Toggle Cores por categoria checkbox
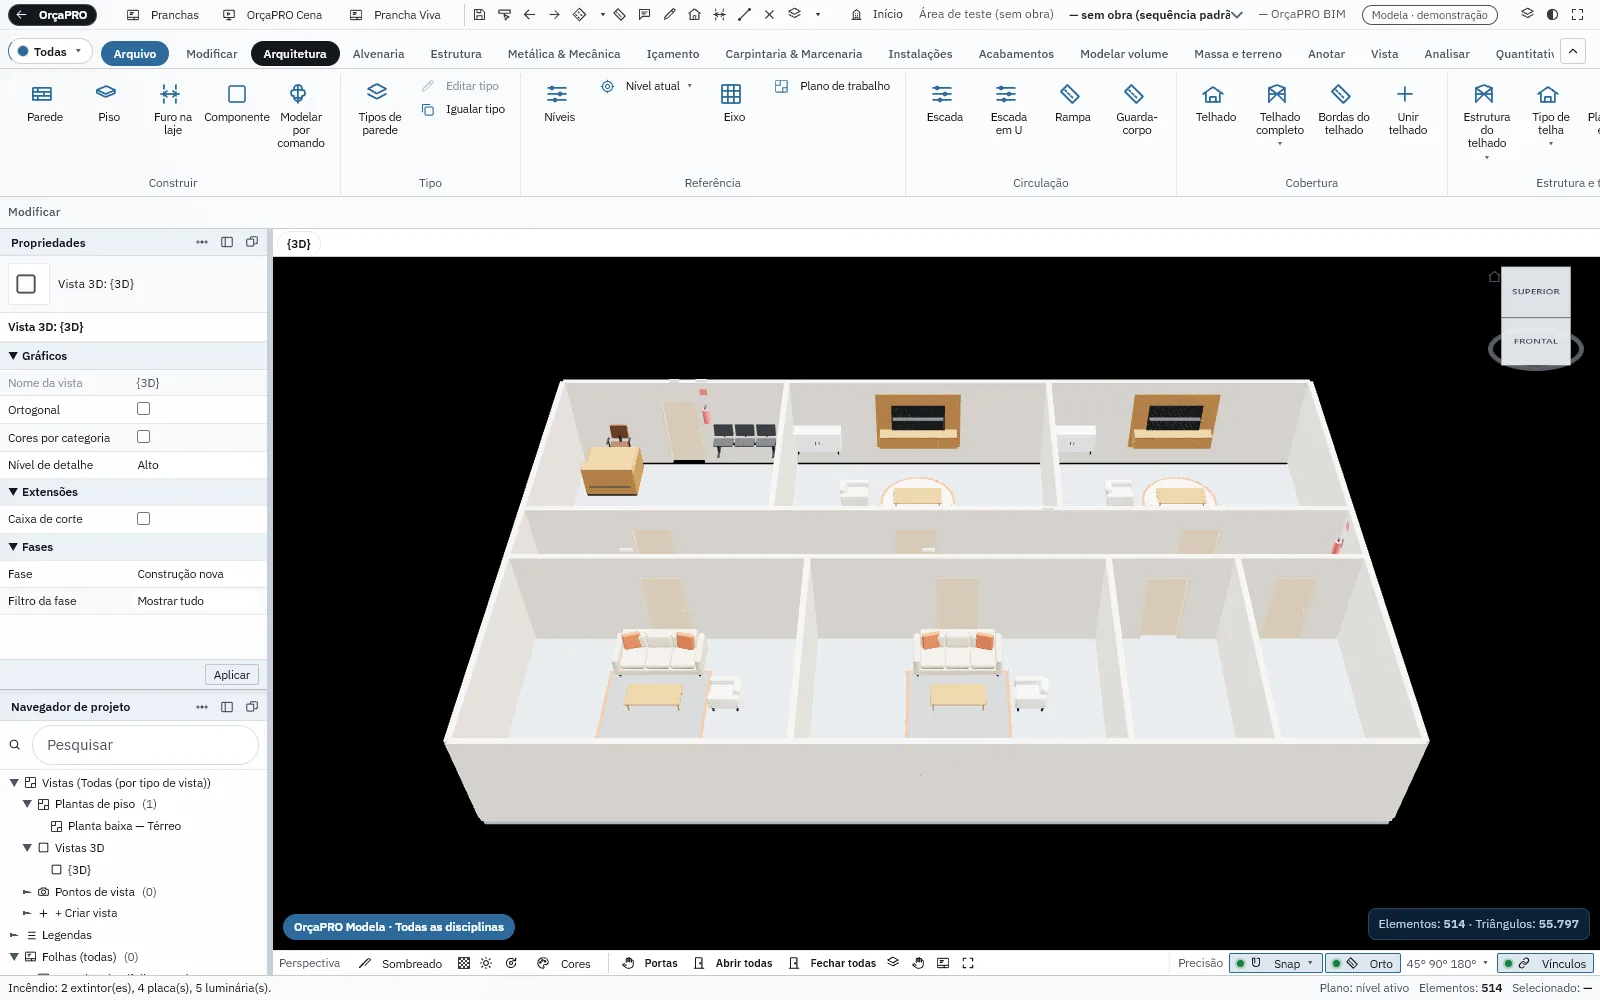1600x1000 pixels. [144, 437]
